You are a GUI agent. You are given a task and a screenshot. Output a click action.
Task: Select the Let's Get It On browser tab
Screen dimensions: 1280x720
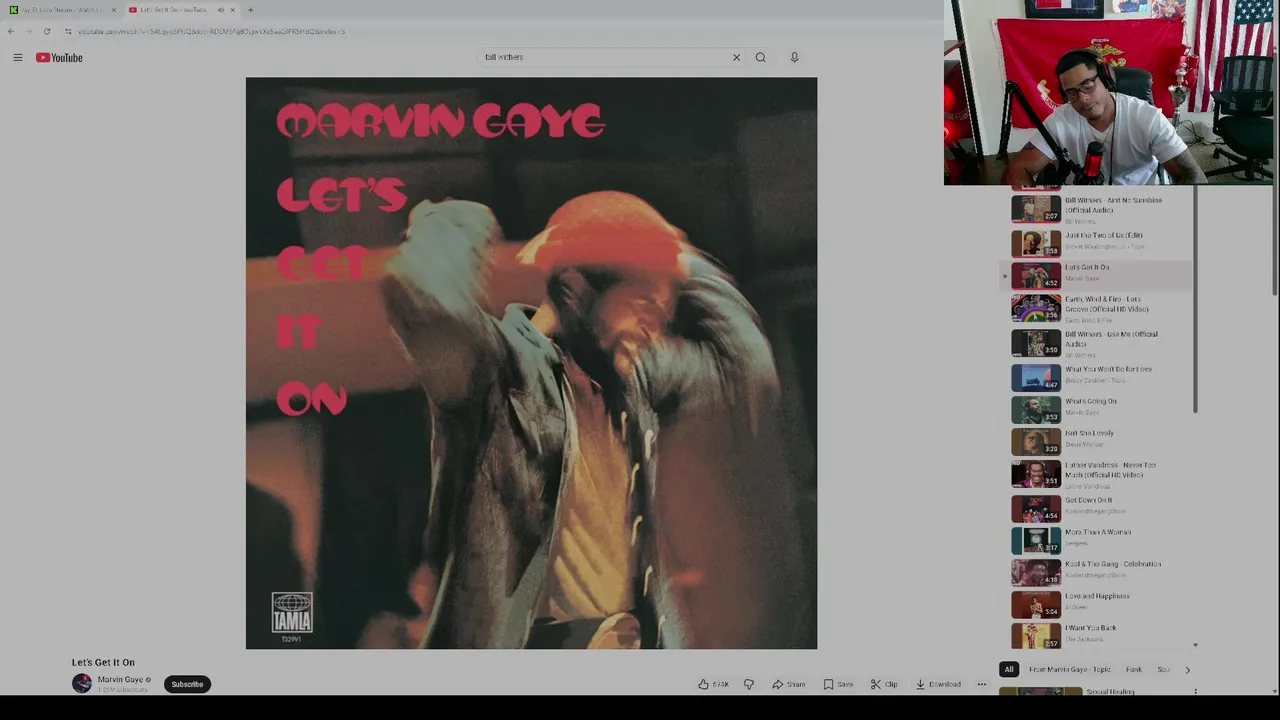(x=180, y=10)
